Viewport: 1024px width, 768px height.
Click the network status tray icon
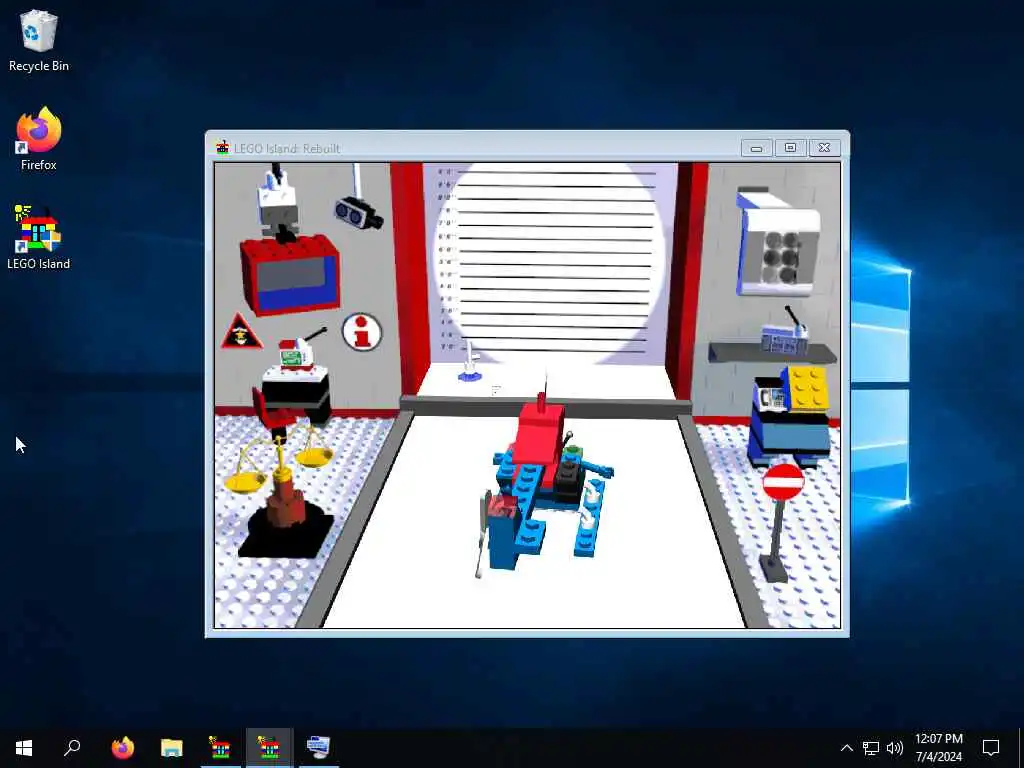coord(871,748)
